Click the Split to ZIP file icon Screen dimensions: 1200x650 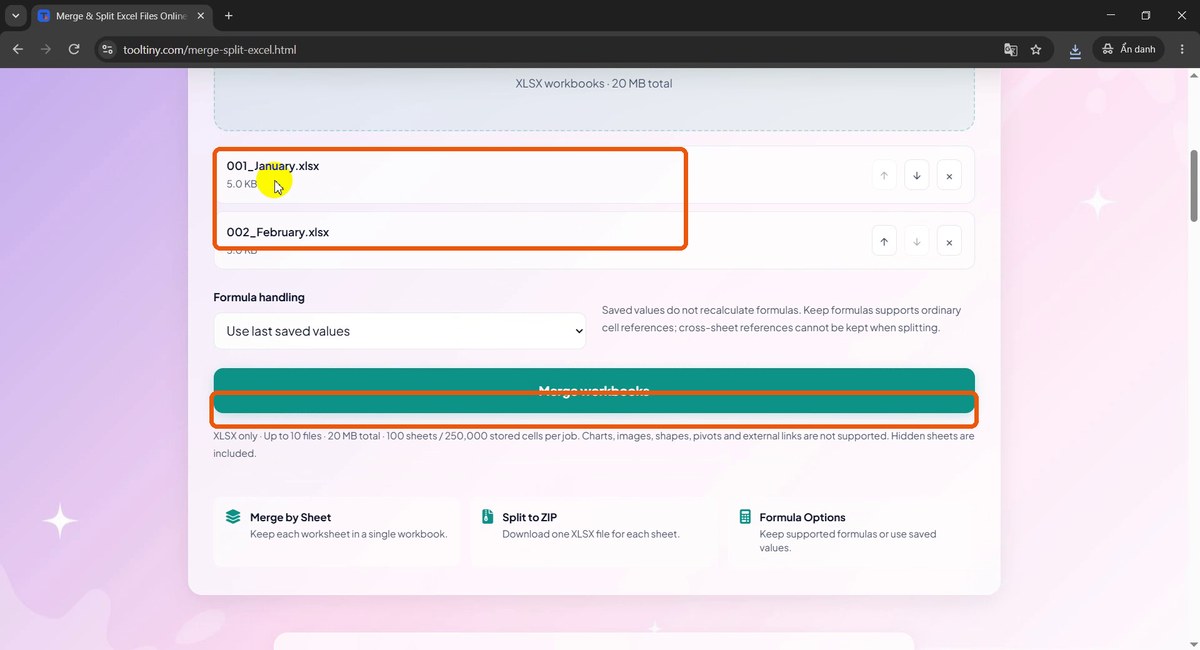[x=487, y=517]
